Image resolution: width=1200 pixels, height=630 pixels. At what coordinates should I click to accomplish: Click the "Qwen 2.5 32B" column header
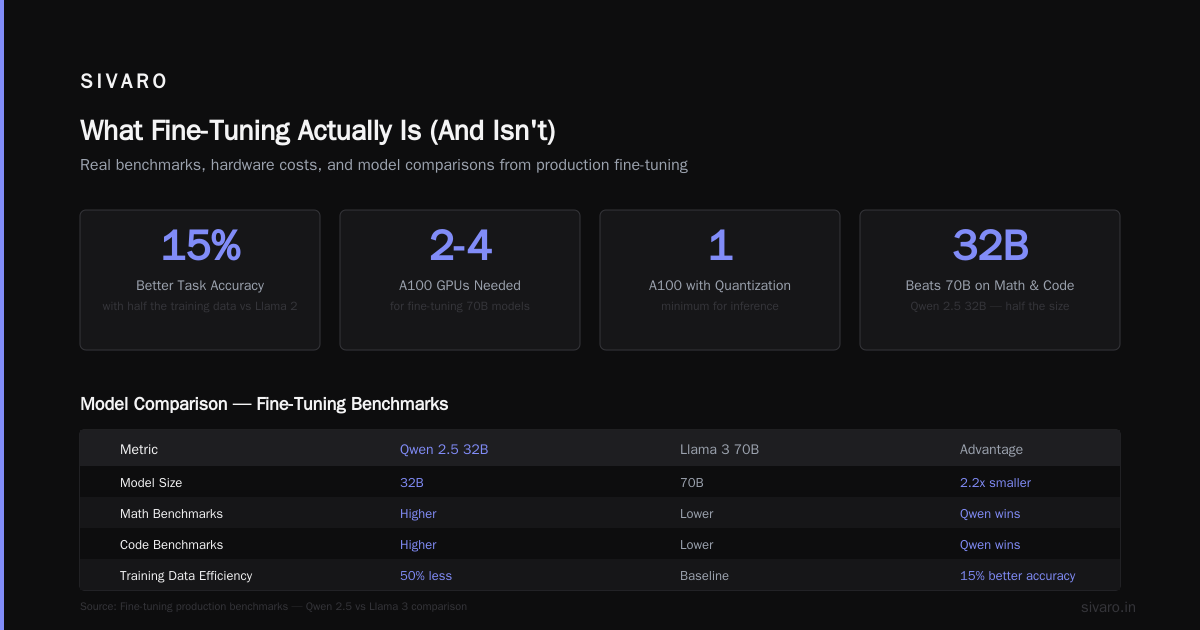[x=444, y=450]
